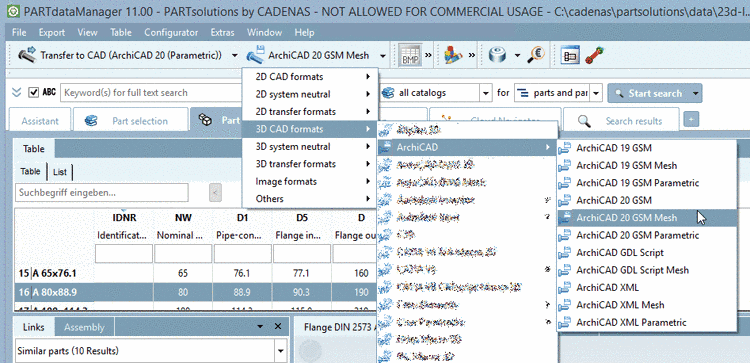Open the Start search dropdown arrow
Image resolution: width=750 pixels, height=363 pixels.
pyautogui.click(x=696, y=93)
